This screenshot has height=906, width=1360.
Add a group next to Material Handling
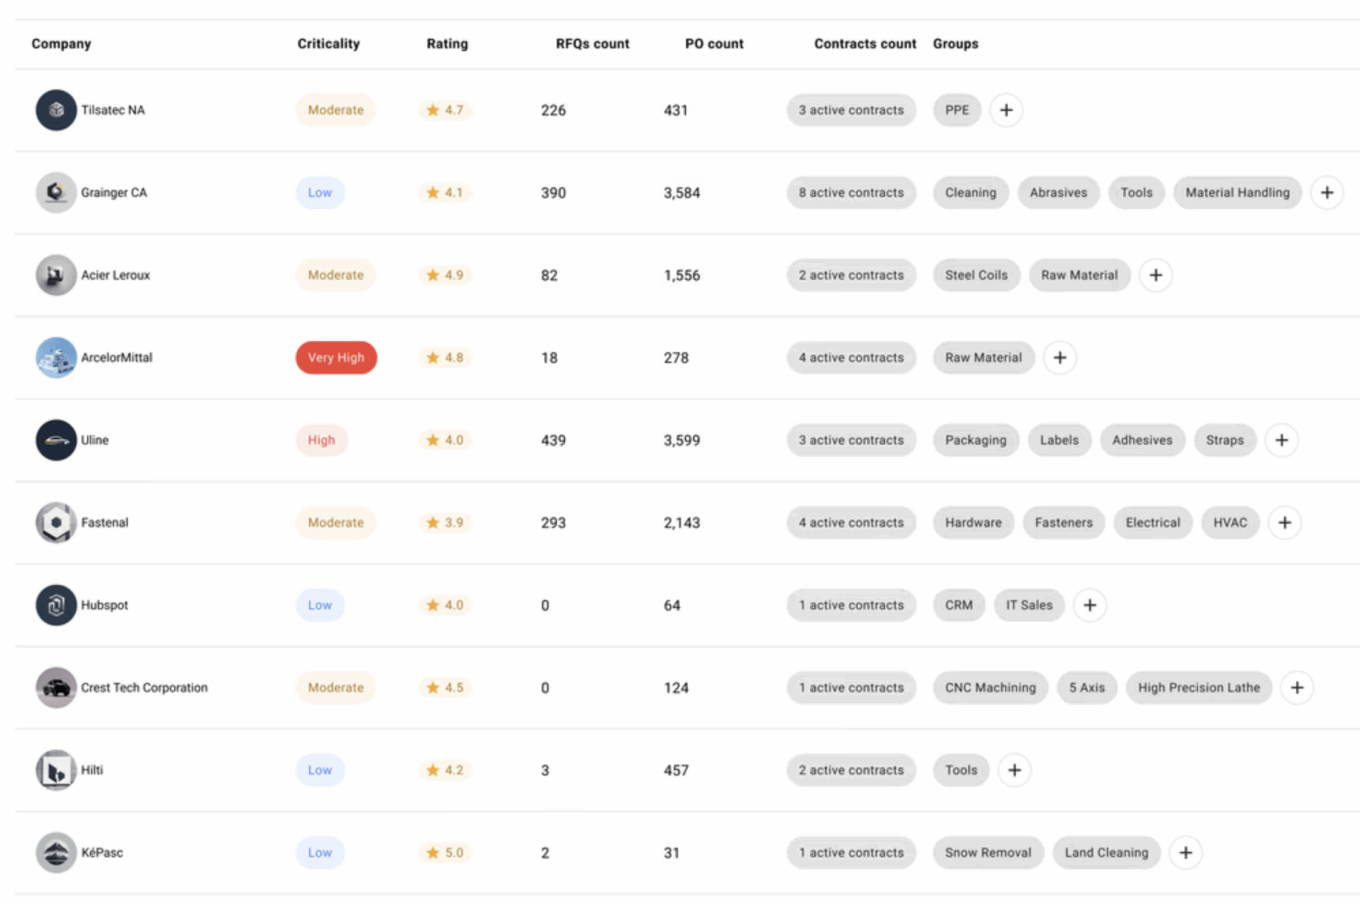[1326, 193]
